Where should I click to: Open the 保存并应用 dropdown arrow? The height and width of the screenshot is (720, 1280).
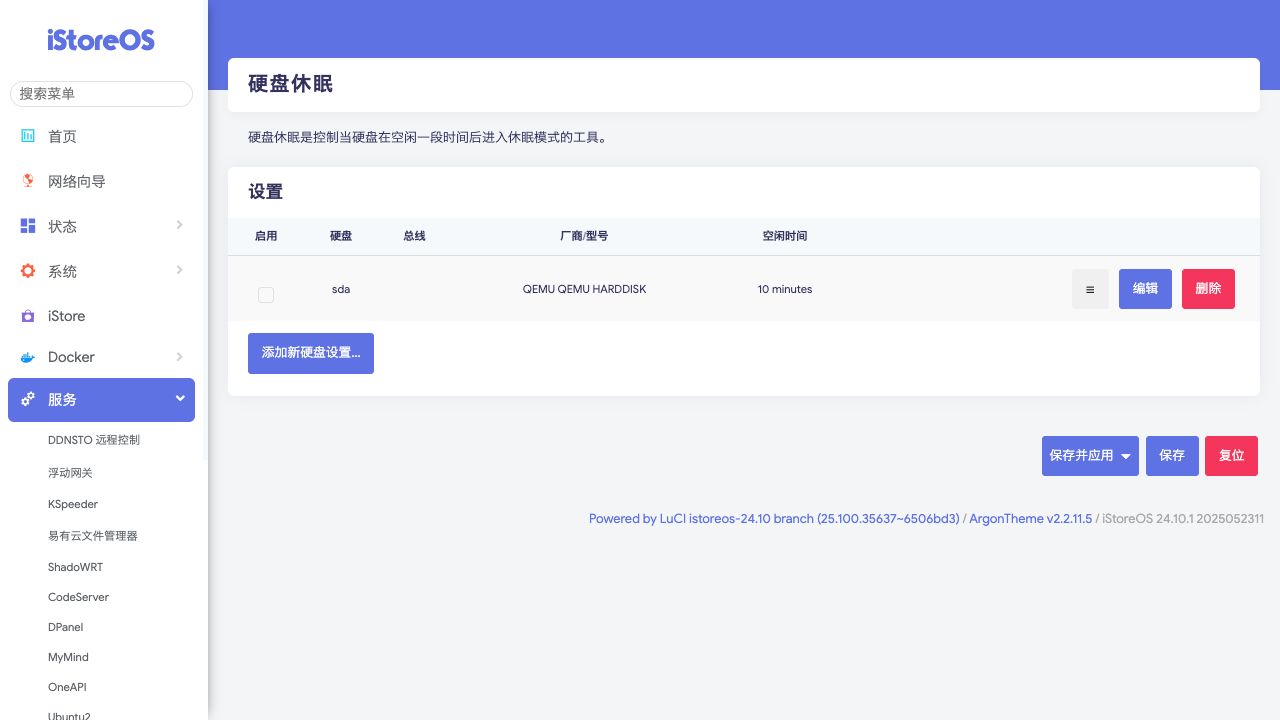1126,456
